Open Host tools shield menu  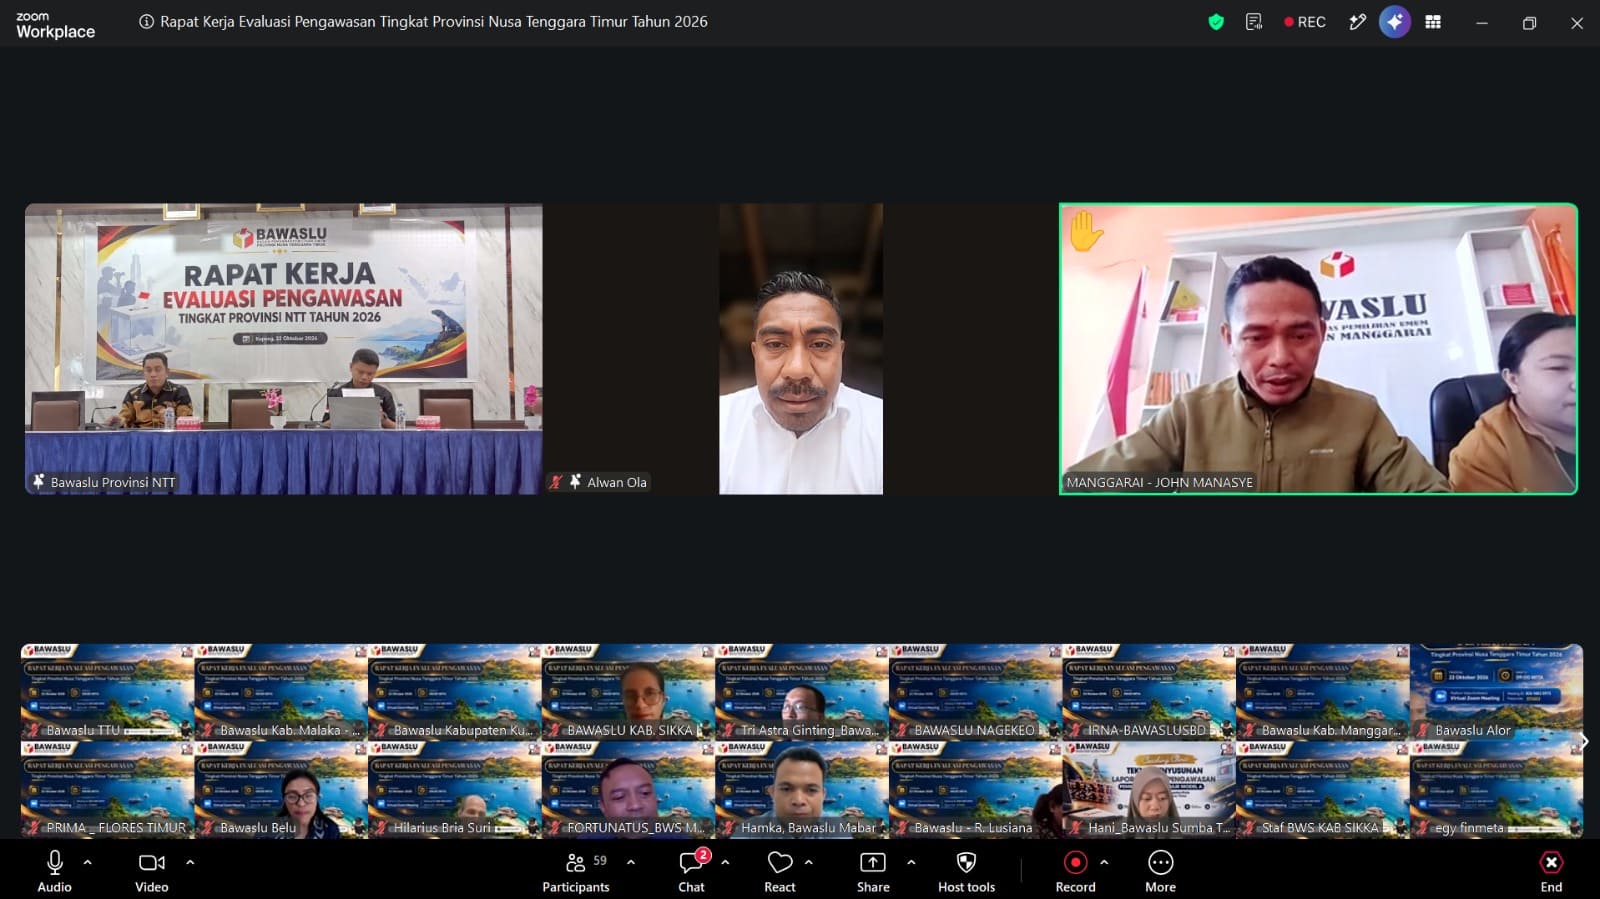click(966, 870)
